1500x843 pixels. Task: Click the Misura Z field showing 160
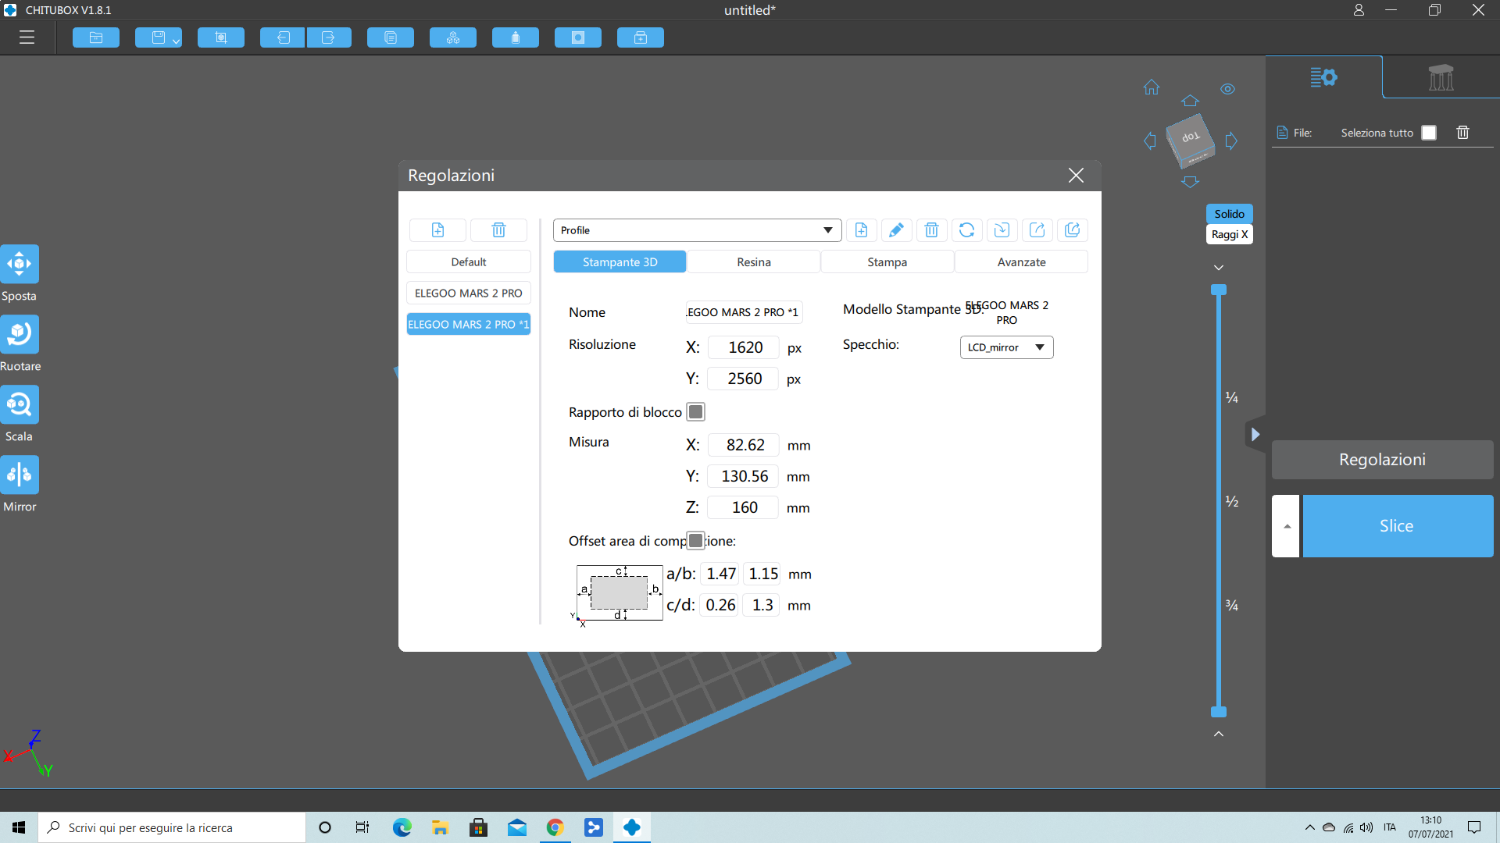[x=744, y=507]
